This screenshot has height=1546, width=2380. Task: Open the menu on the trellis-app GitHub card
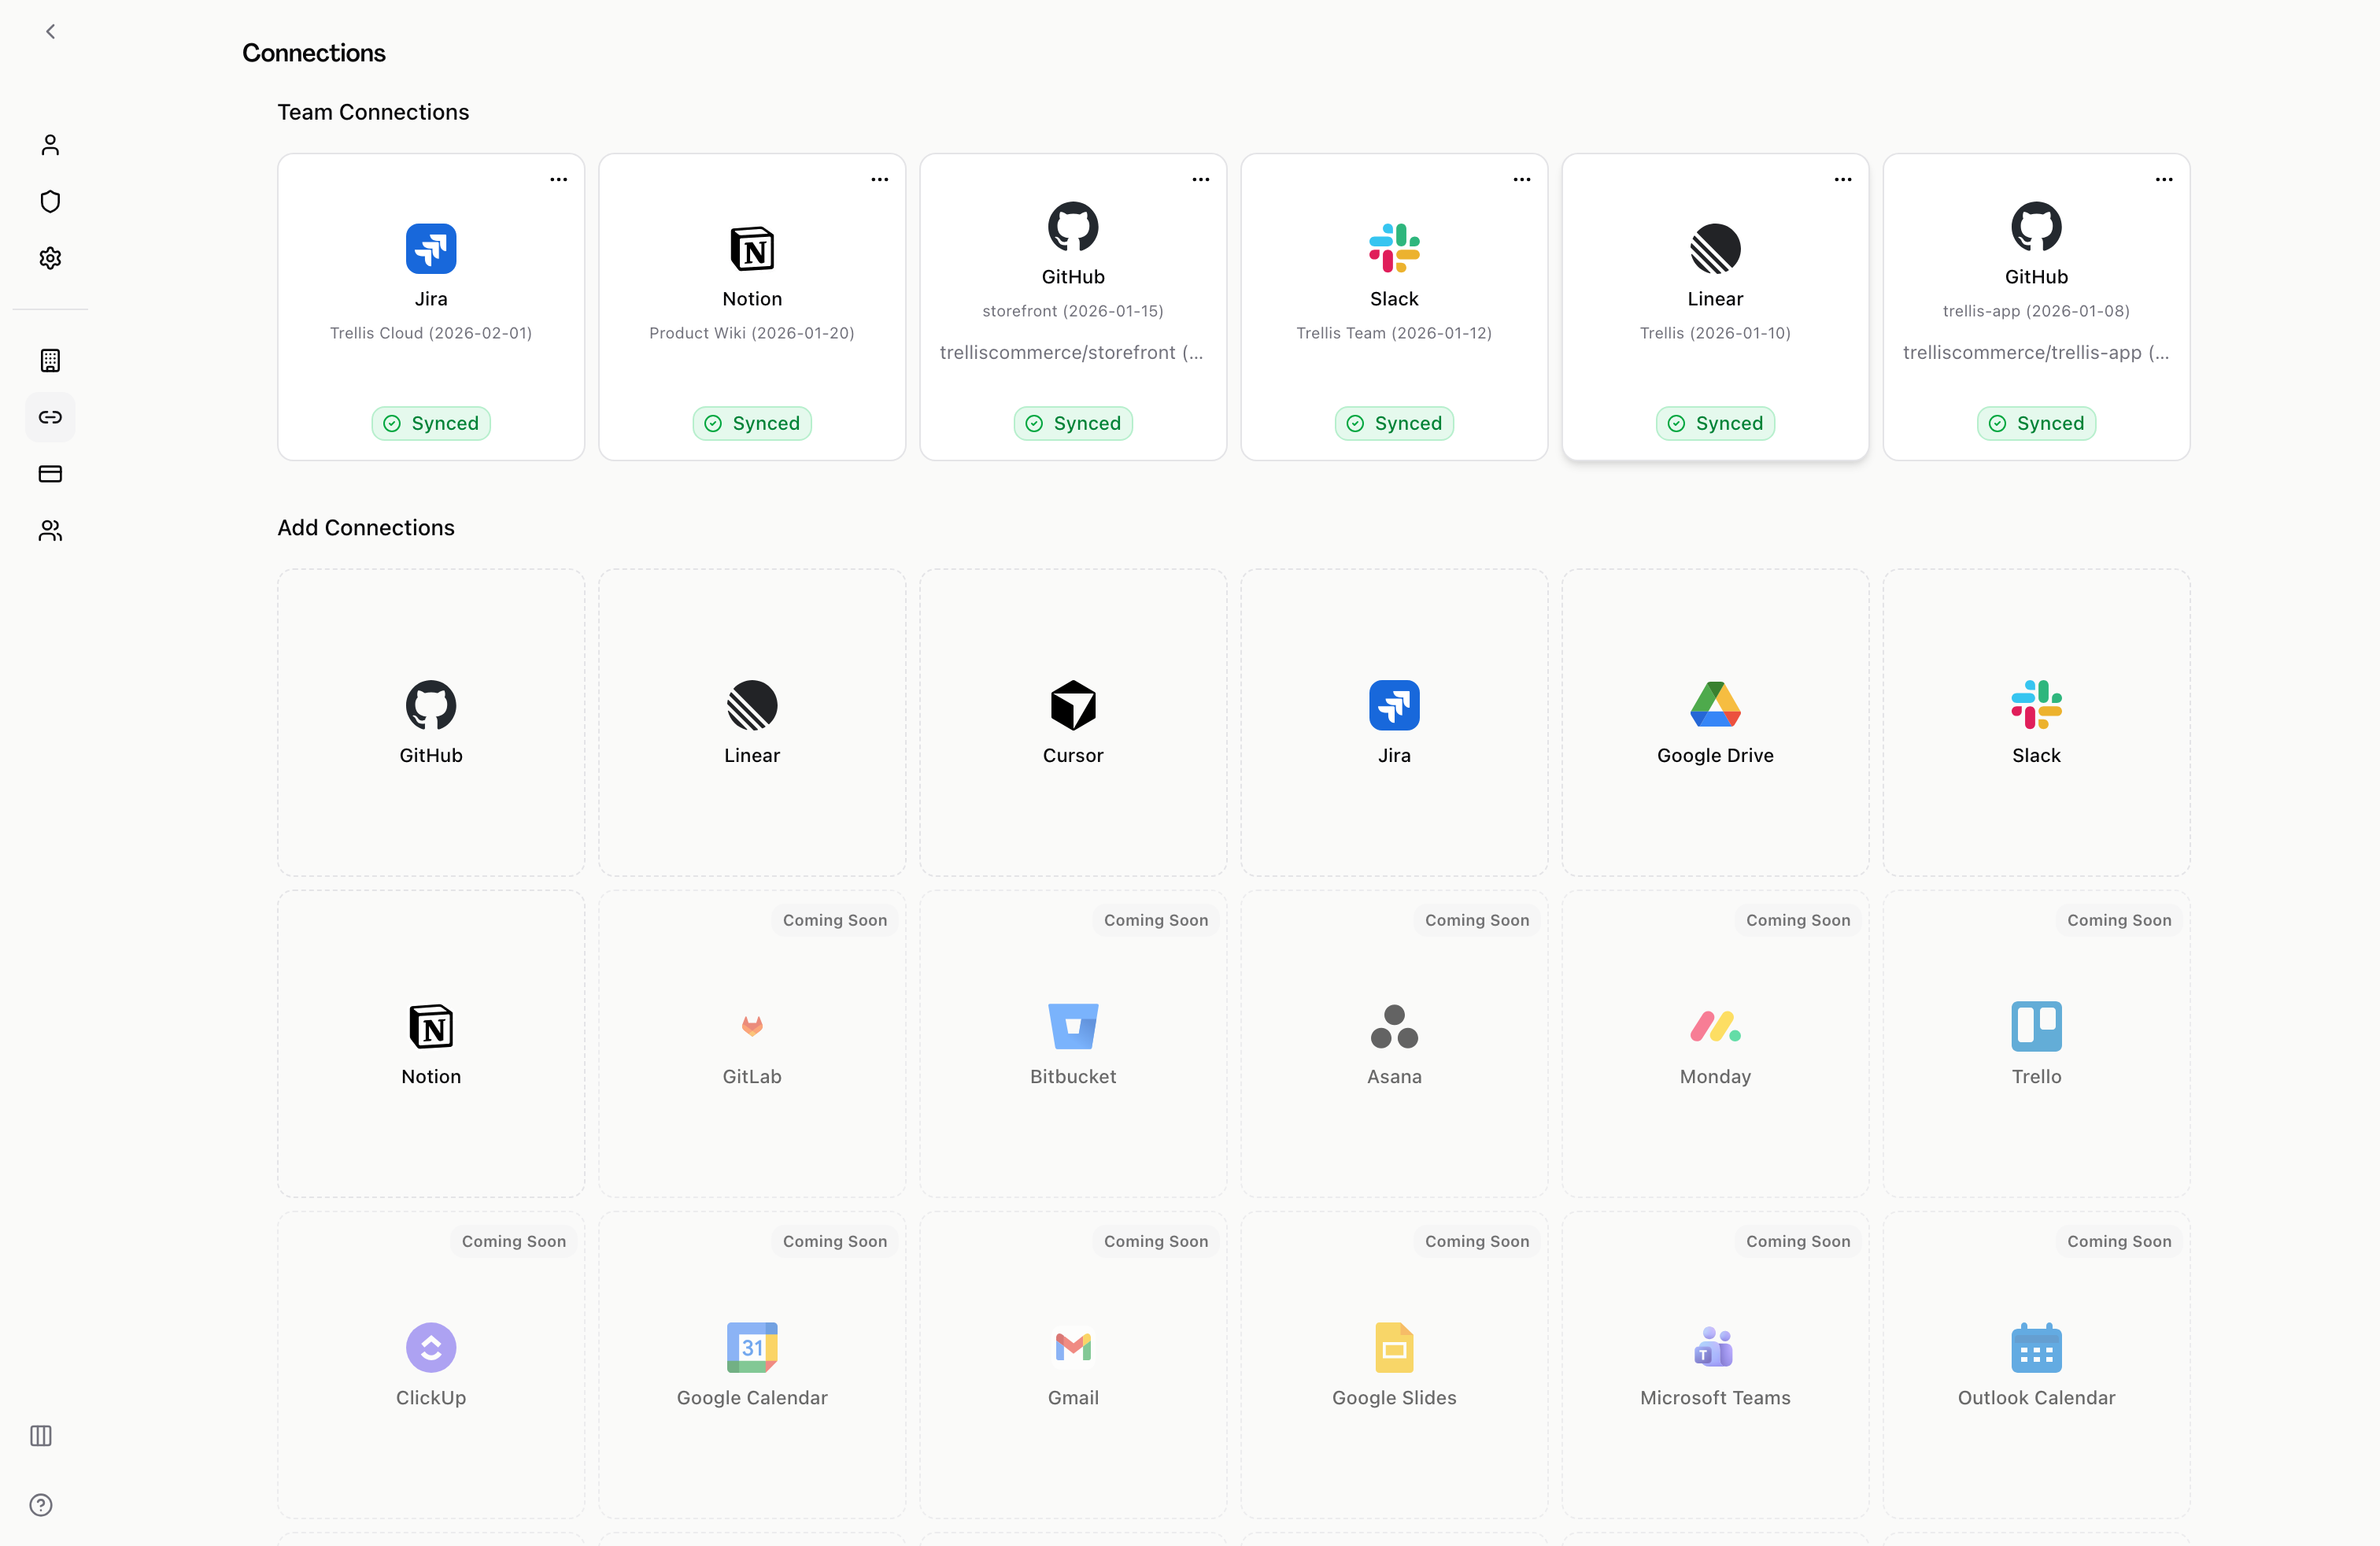[2163, 179]
